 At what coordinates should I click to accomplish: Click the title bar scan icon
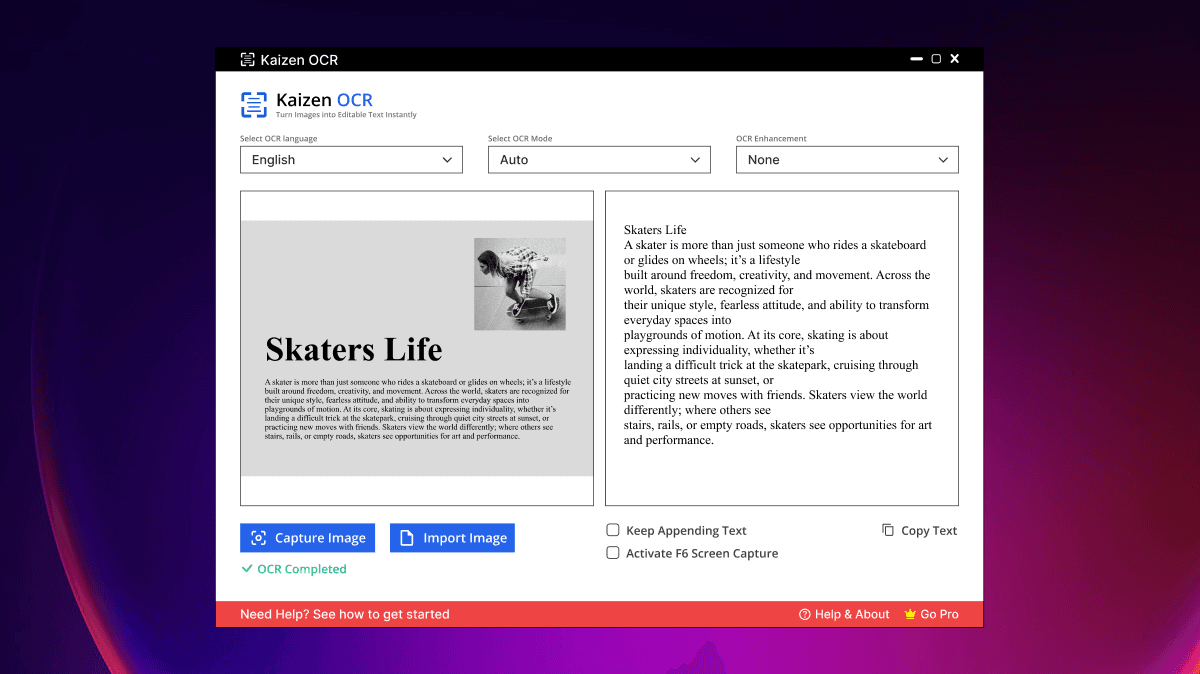[x=246, y=59]
